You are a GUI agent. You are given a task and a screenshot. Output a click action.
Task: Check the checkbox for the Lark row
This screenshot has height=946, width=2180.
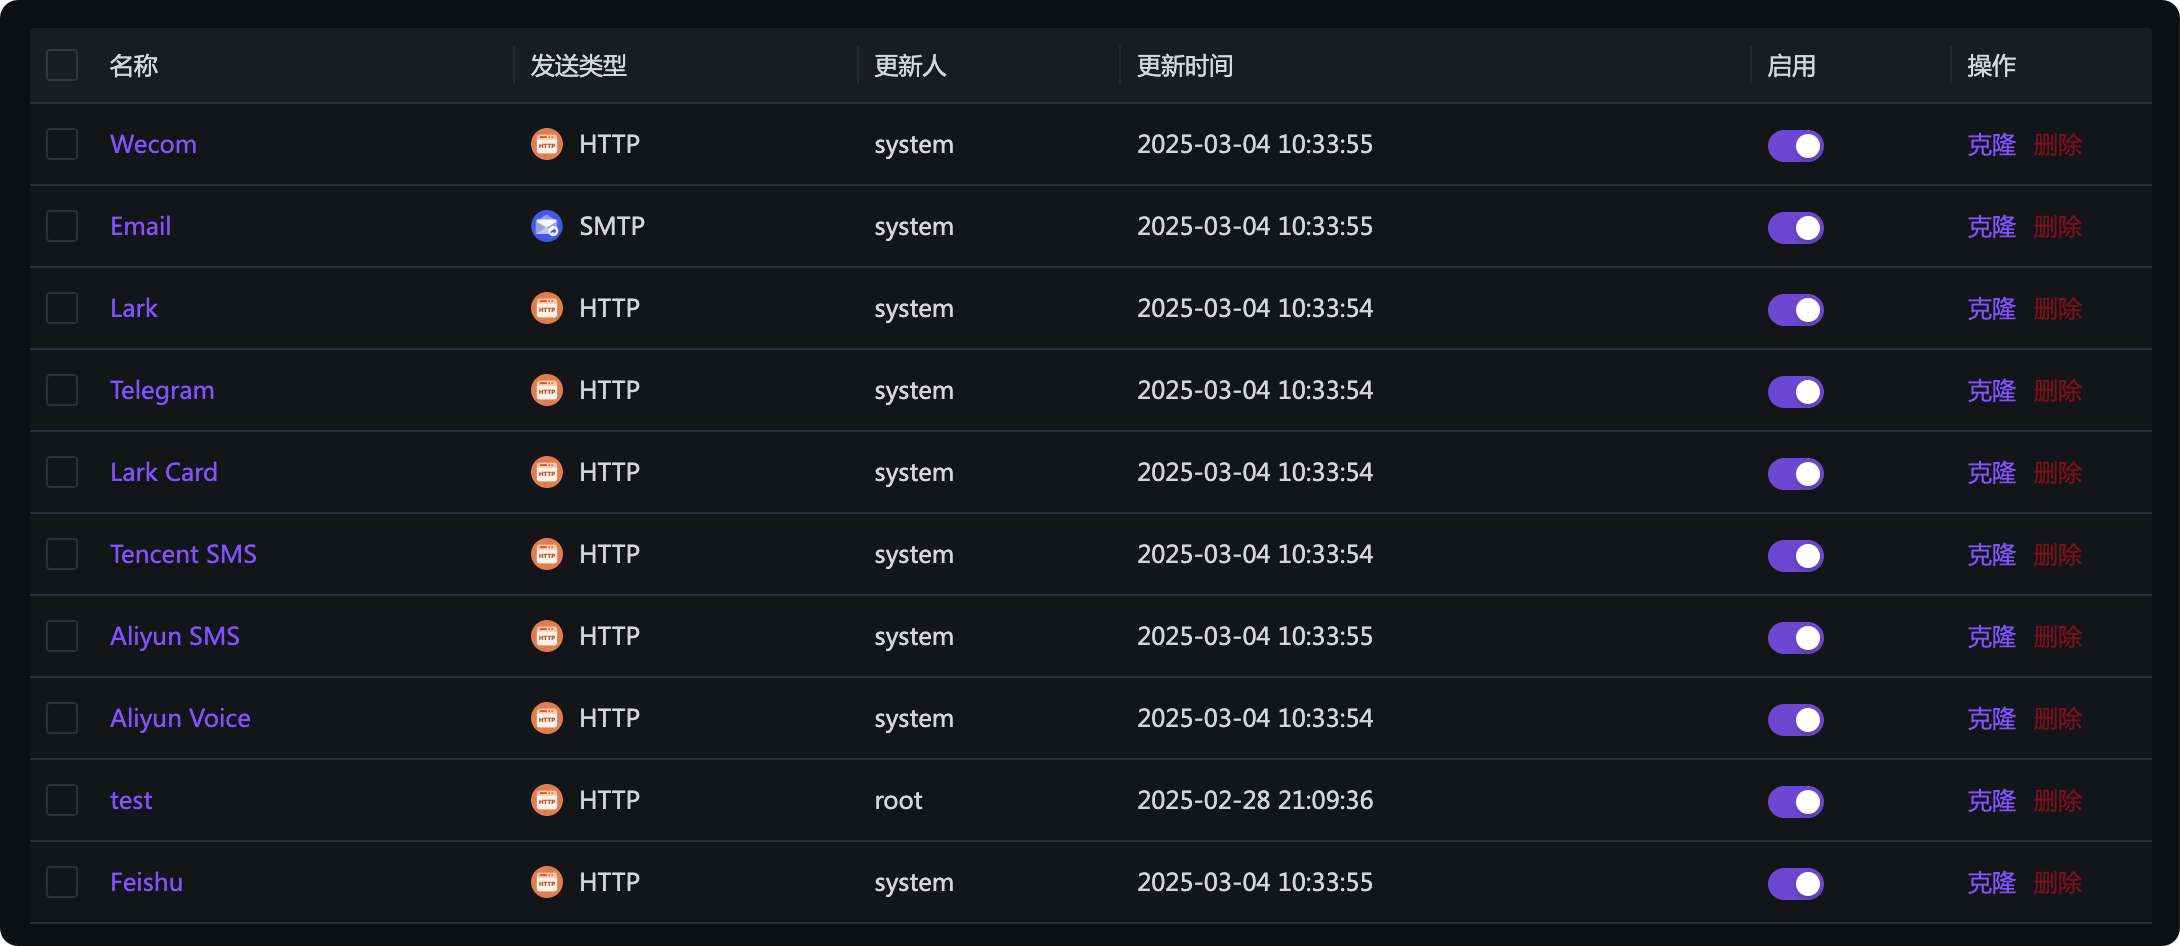coord(62,308)
